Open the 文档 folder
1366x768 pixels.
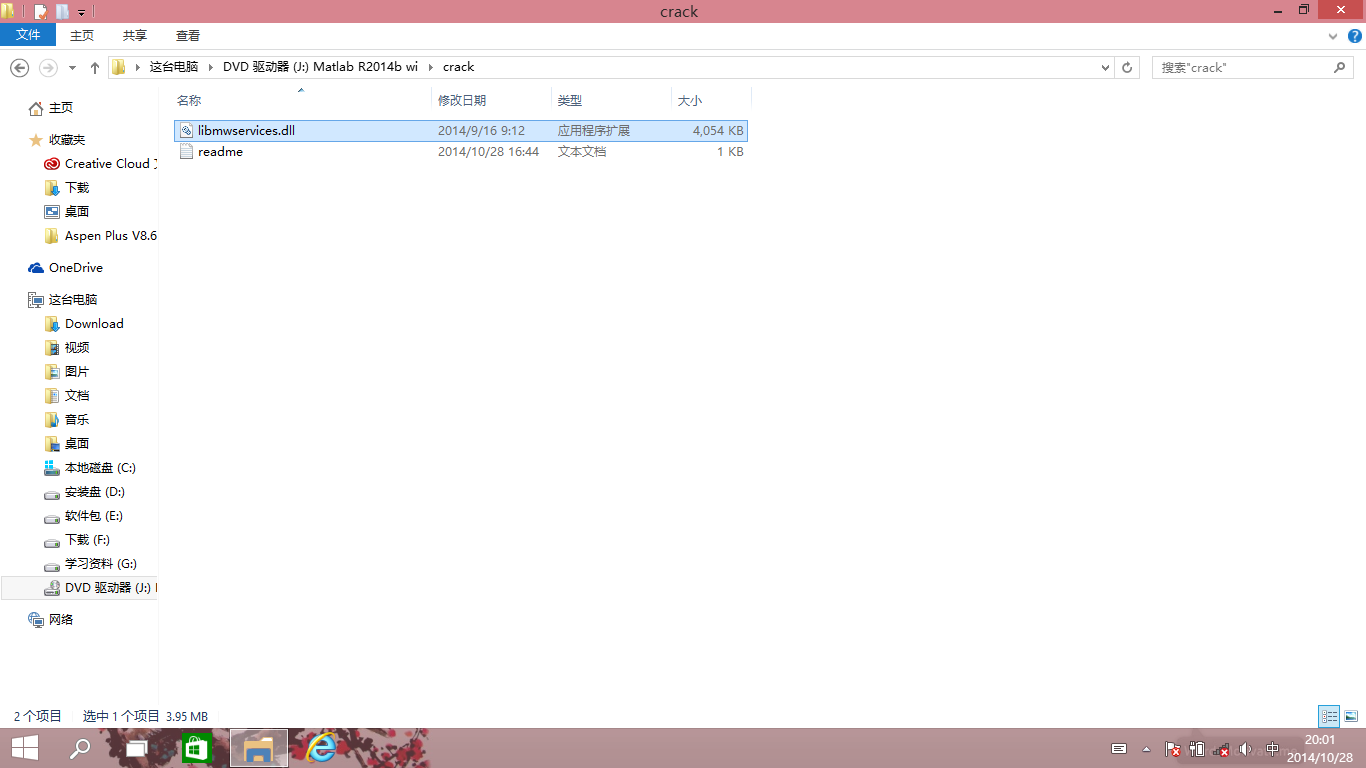pyautogui.click(x=77, y=396)
